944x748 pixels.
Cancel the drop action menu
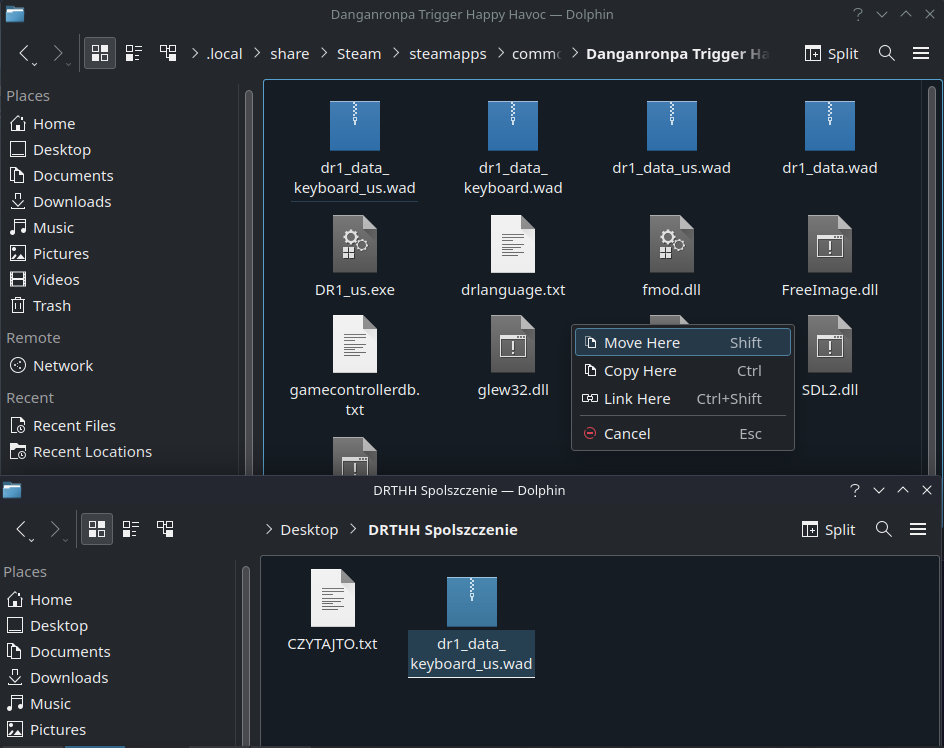click(x=683, y=434)
